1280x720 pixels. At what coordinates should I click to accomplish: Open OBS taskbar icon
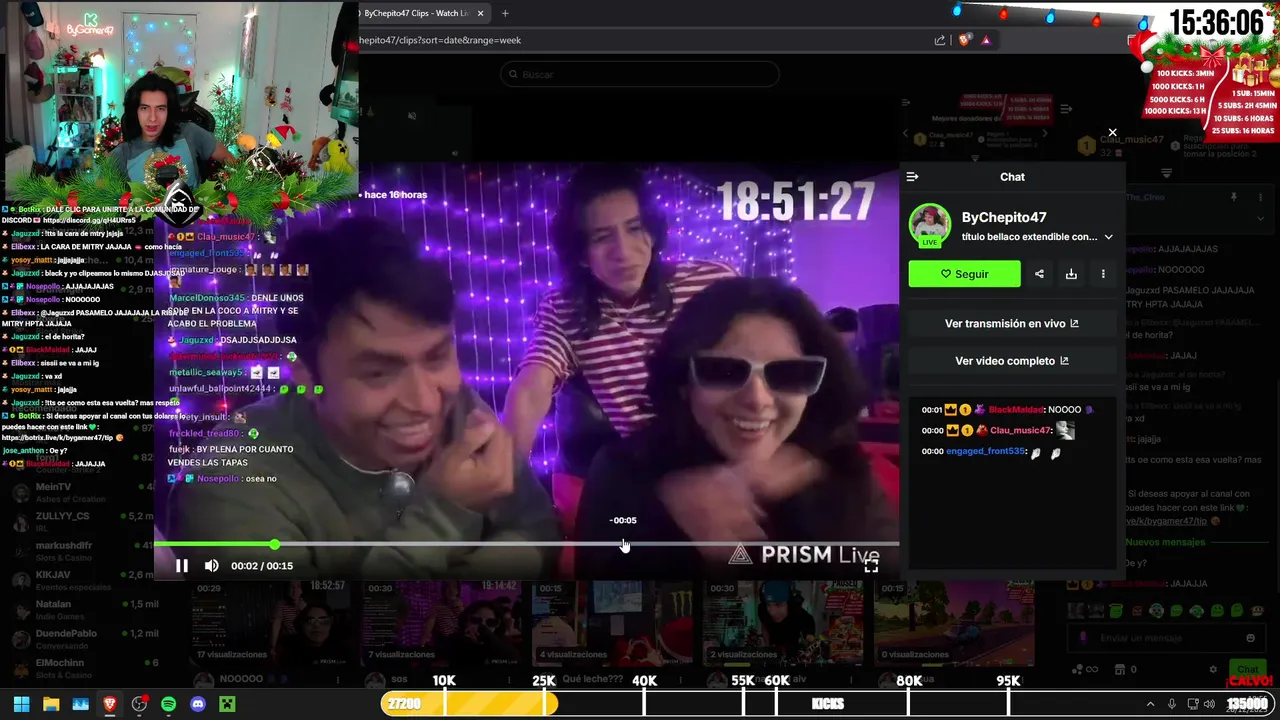139,704
